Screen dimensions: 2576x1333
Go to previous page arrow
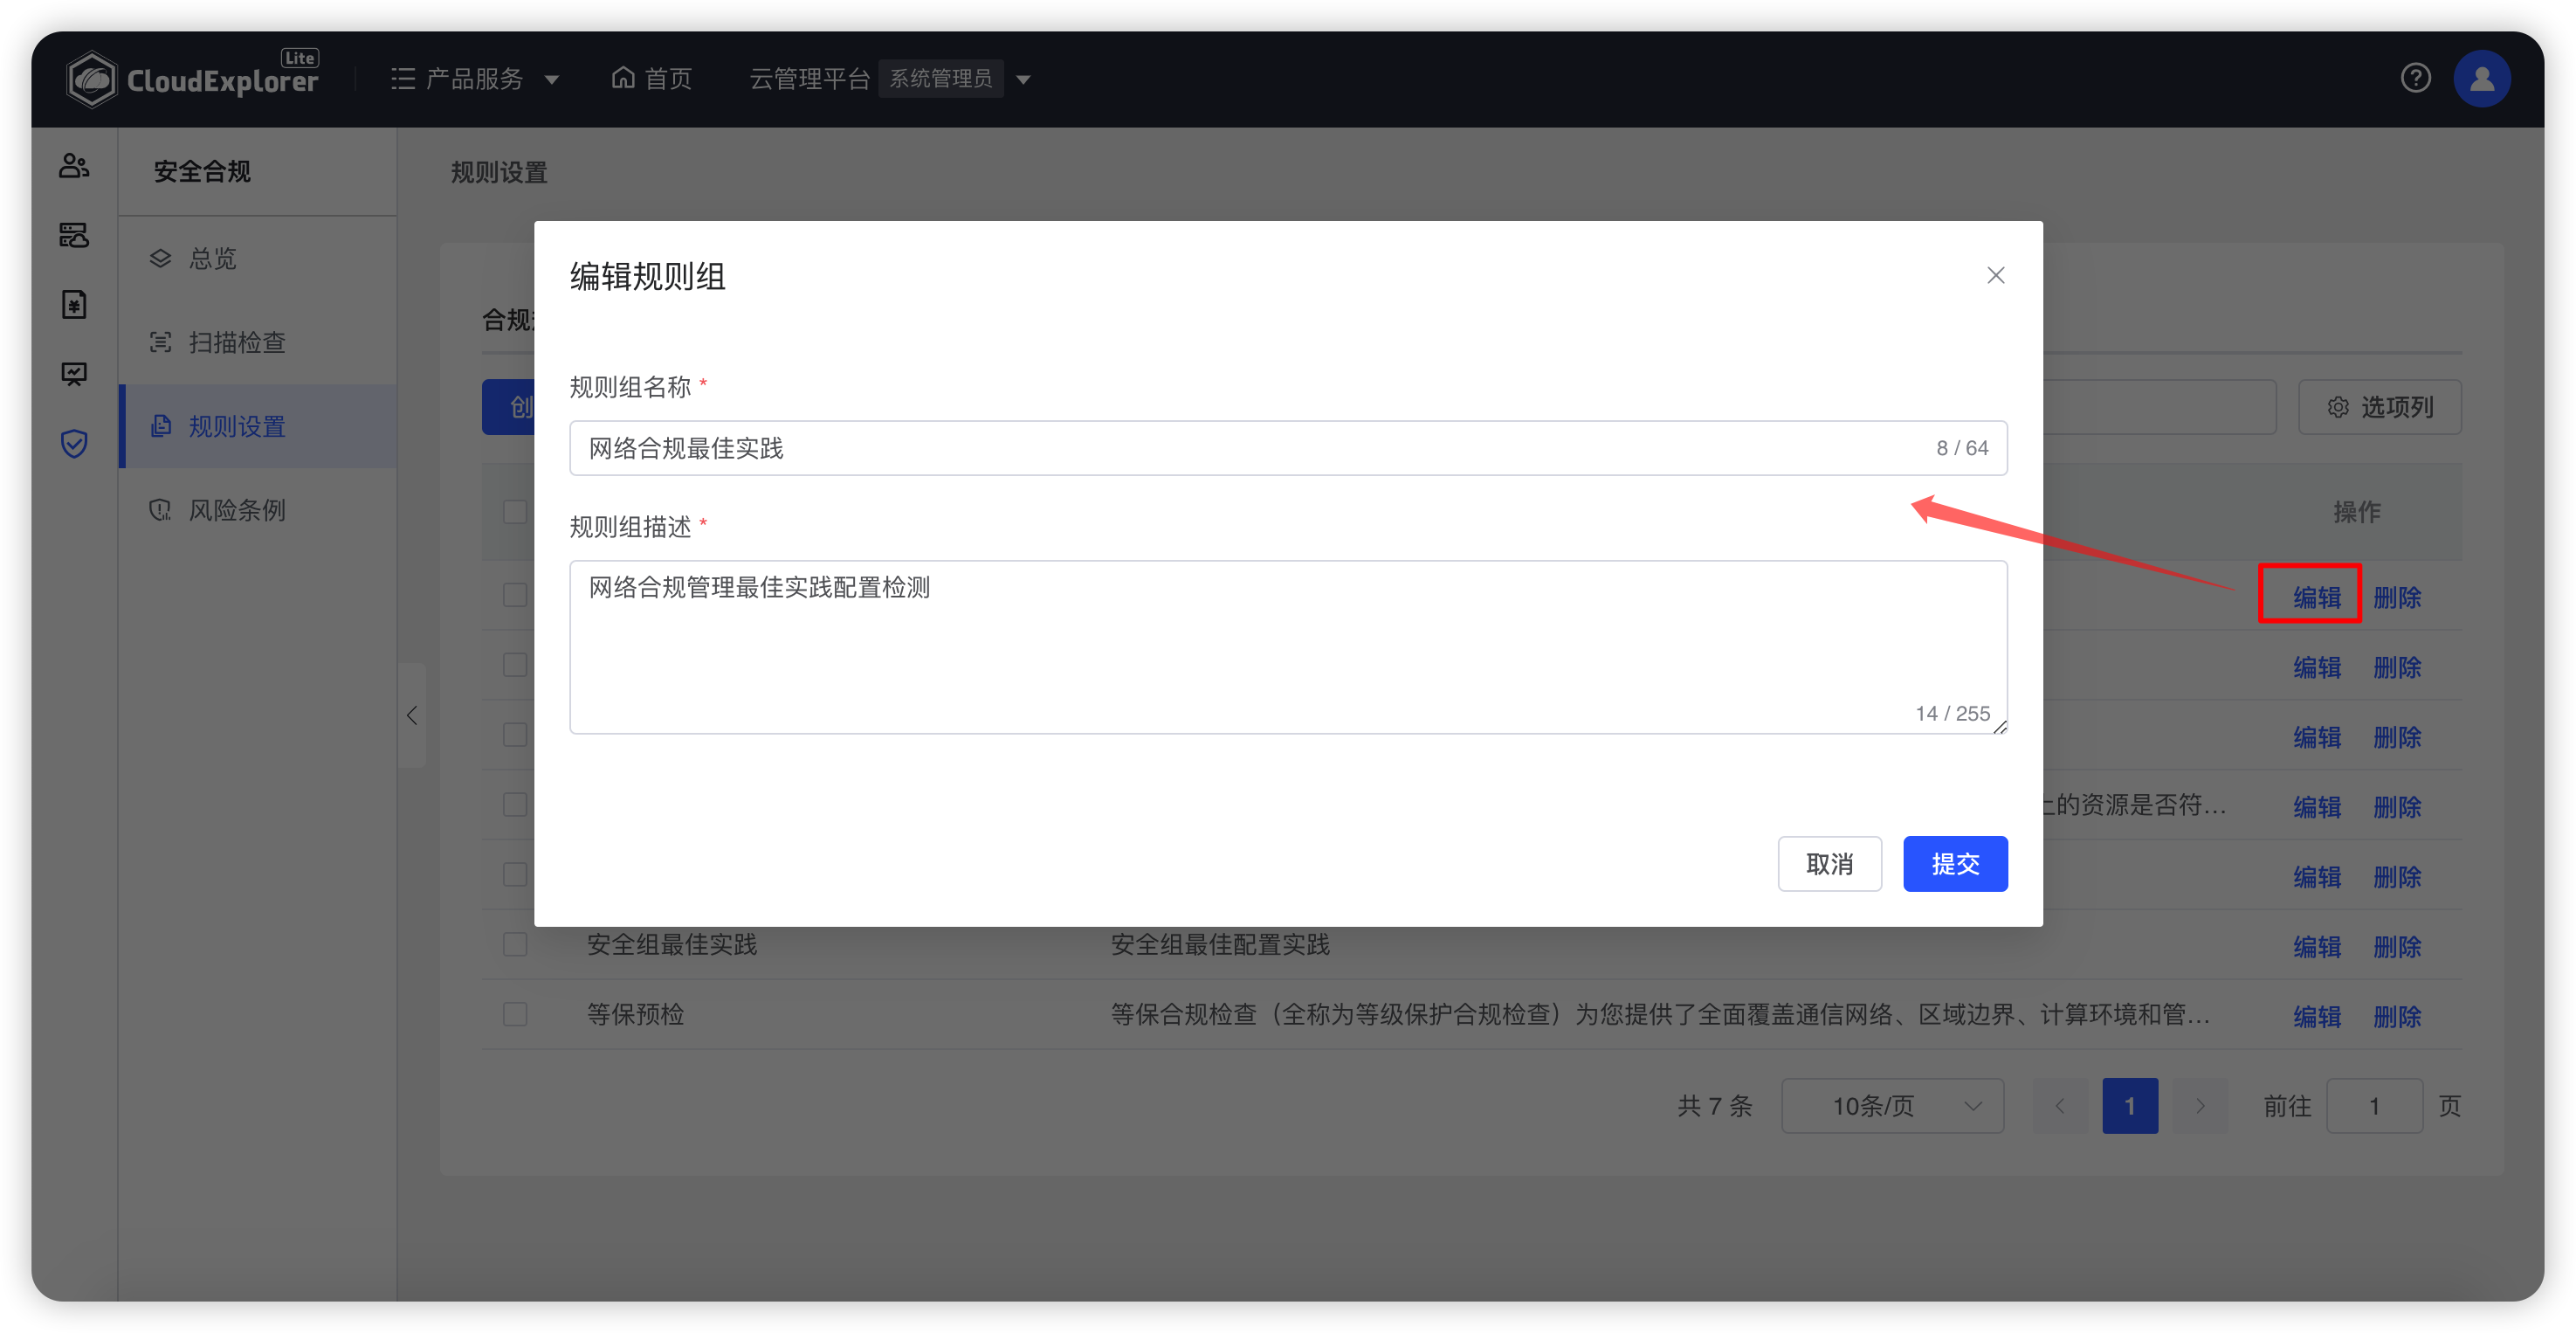[x=2060, y=1105]
